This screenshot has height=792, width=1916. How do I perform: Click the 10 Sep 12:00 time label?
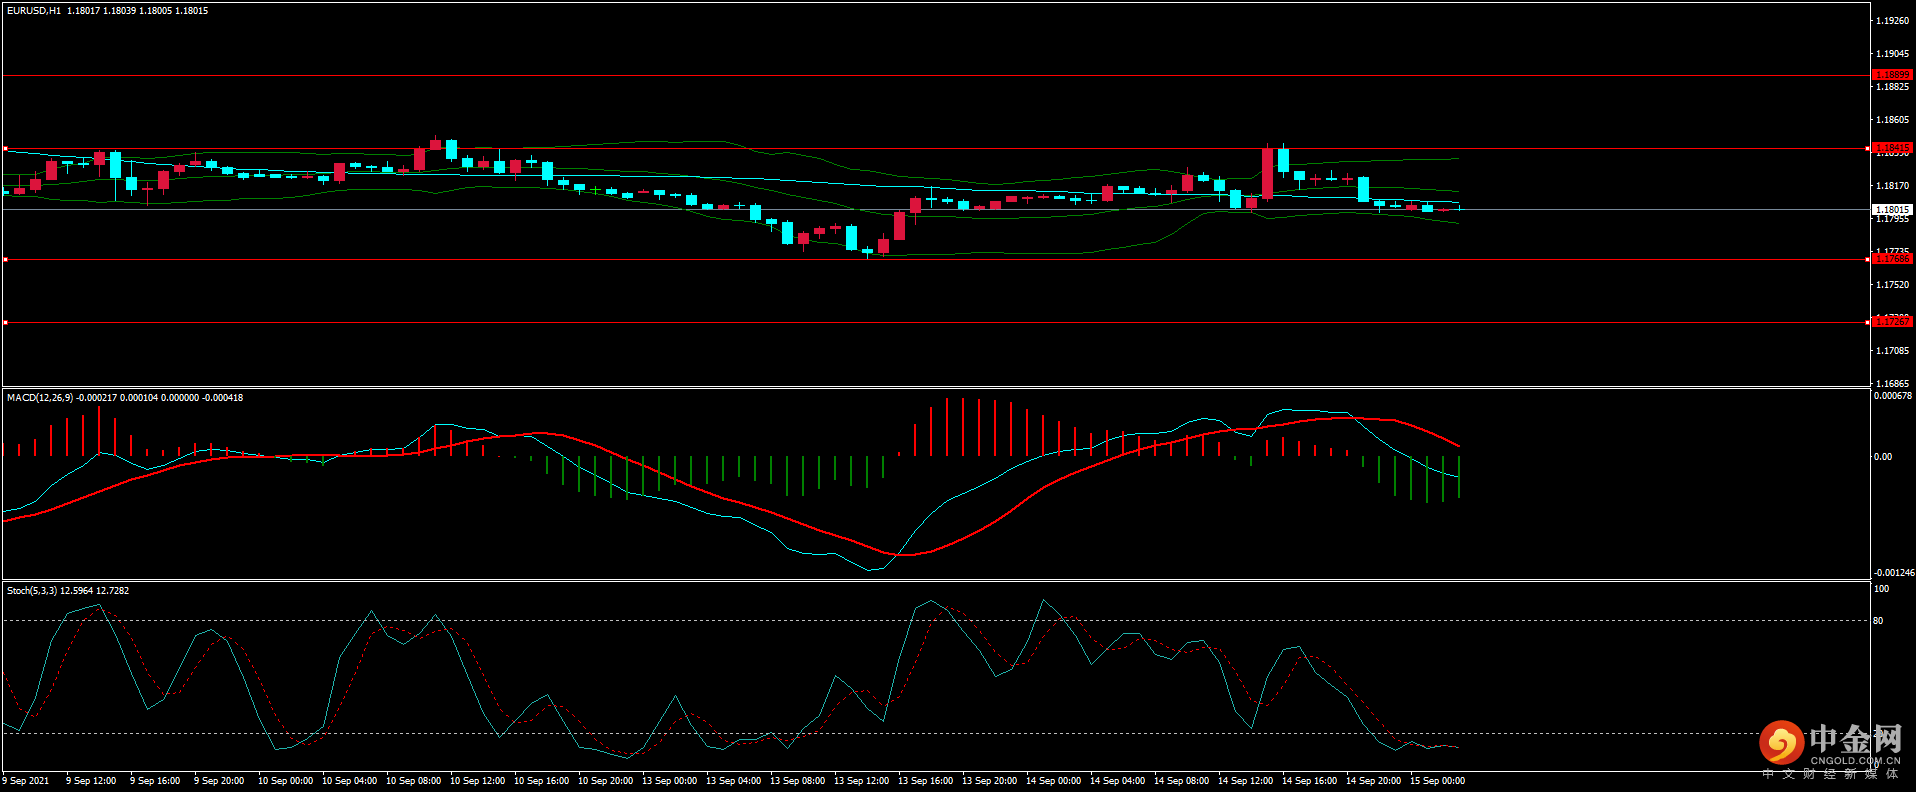point(477,781)
